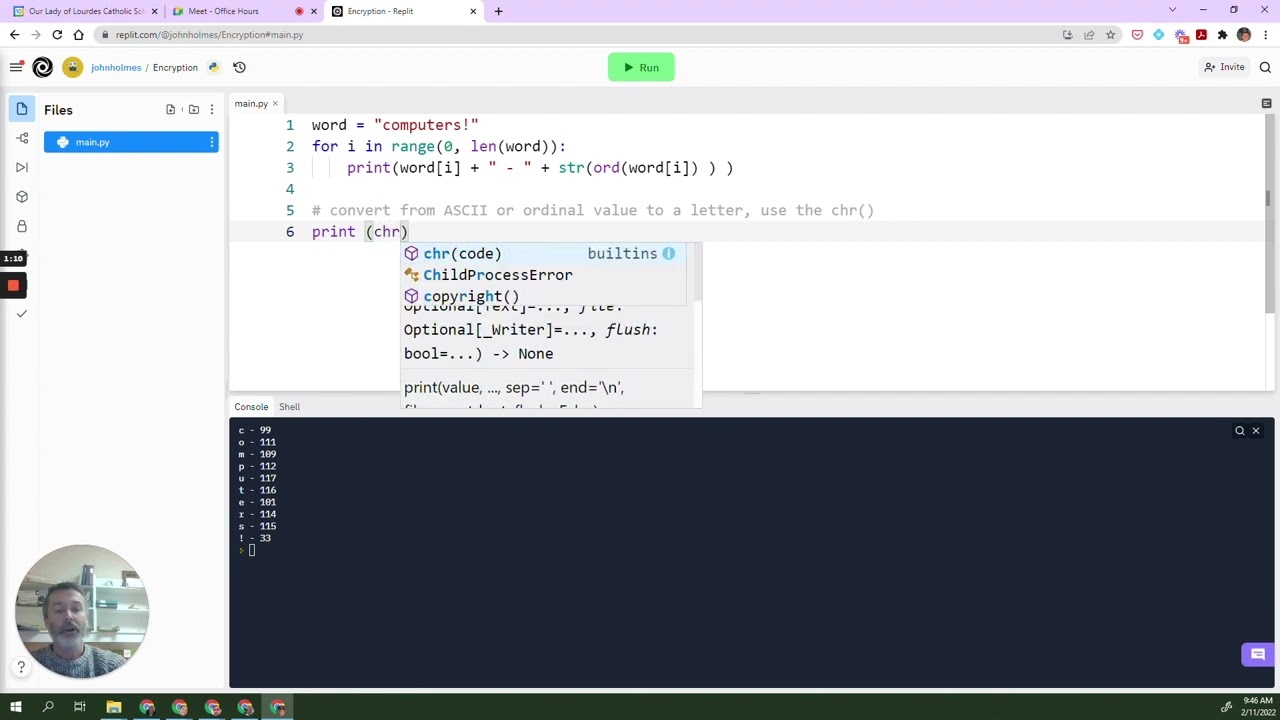Viewport: 1280px width, 720px height.
Task: Switch to main.py editor tab
Action: 251,103
